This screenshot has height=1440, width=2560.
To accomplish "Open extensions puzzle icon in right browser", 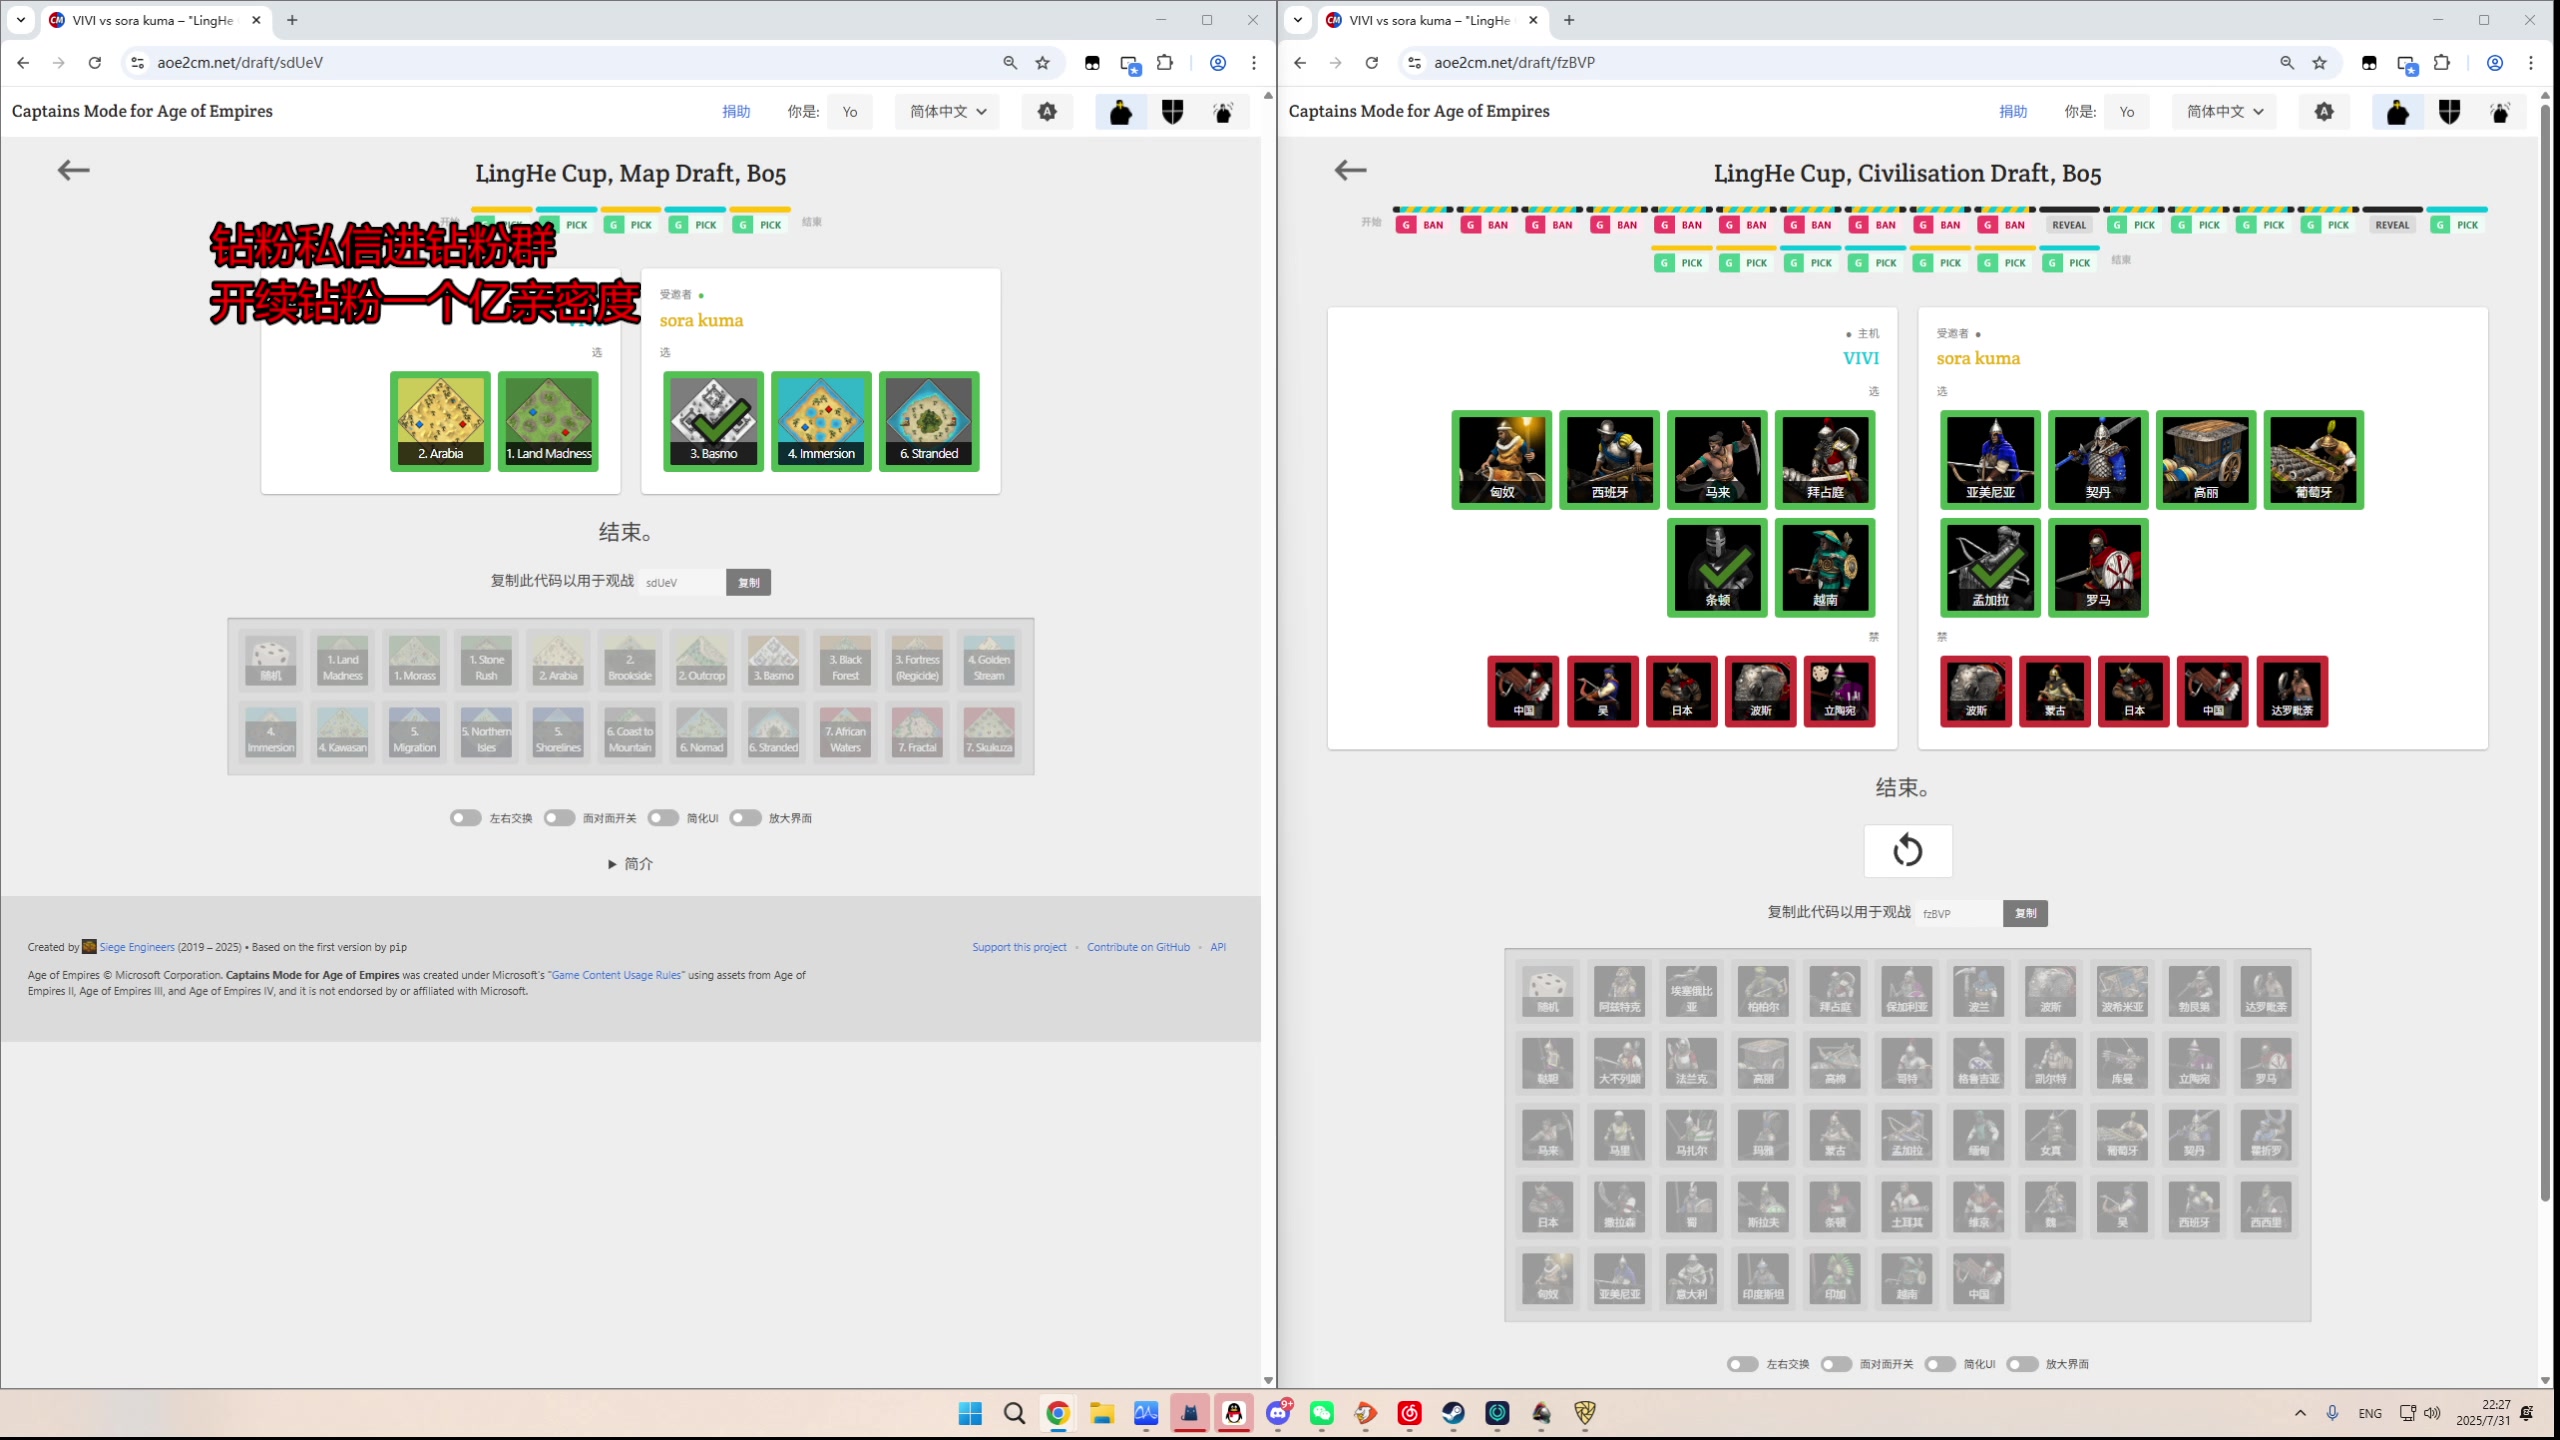I will click(2442, 63).
